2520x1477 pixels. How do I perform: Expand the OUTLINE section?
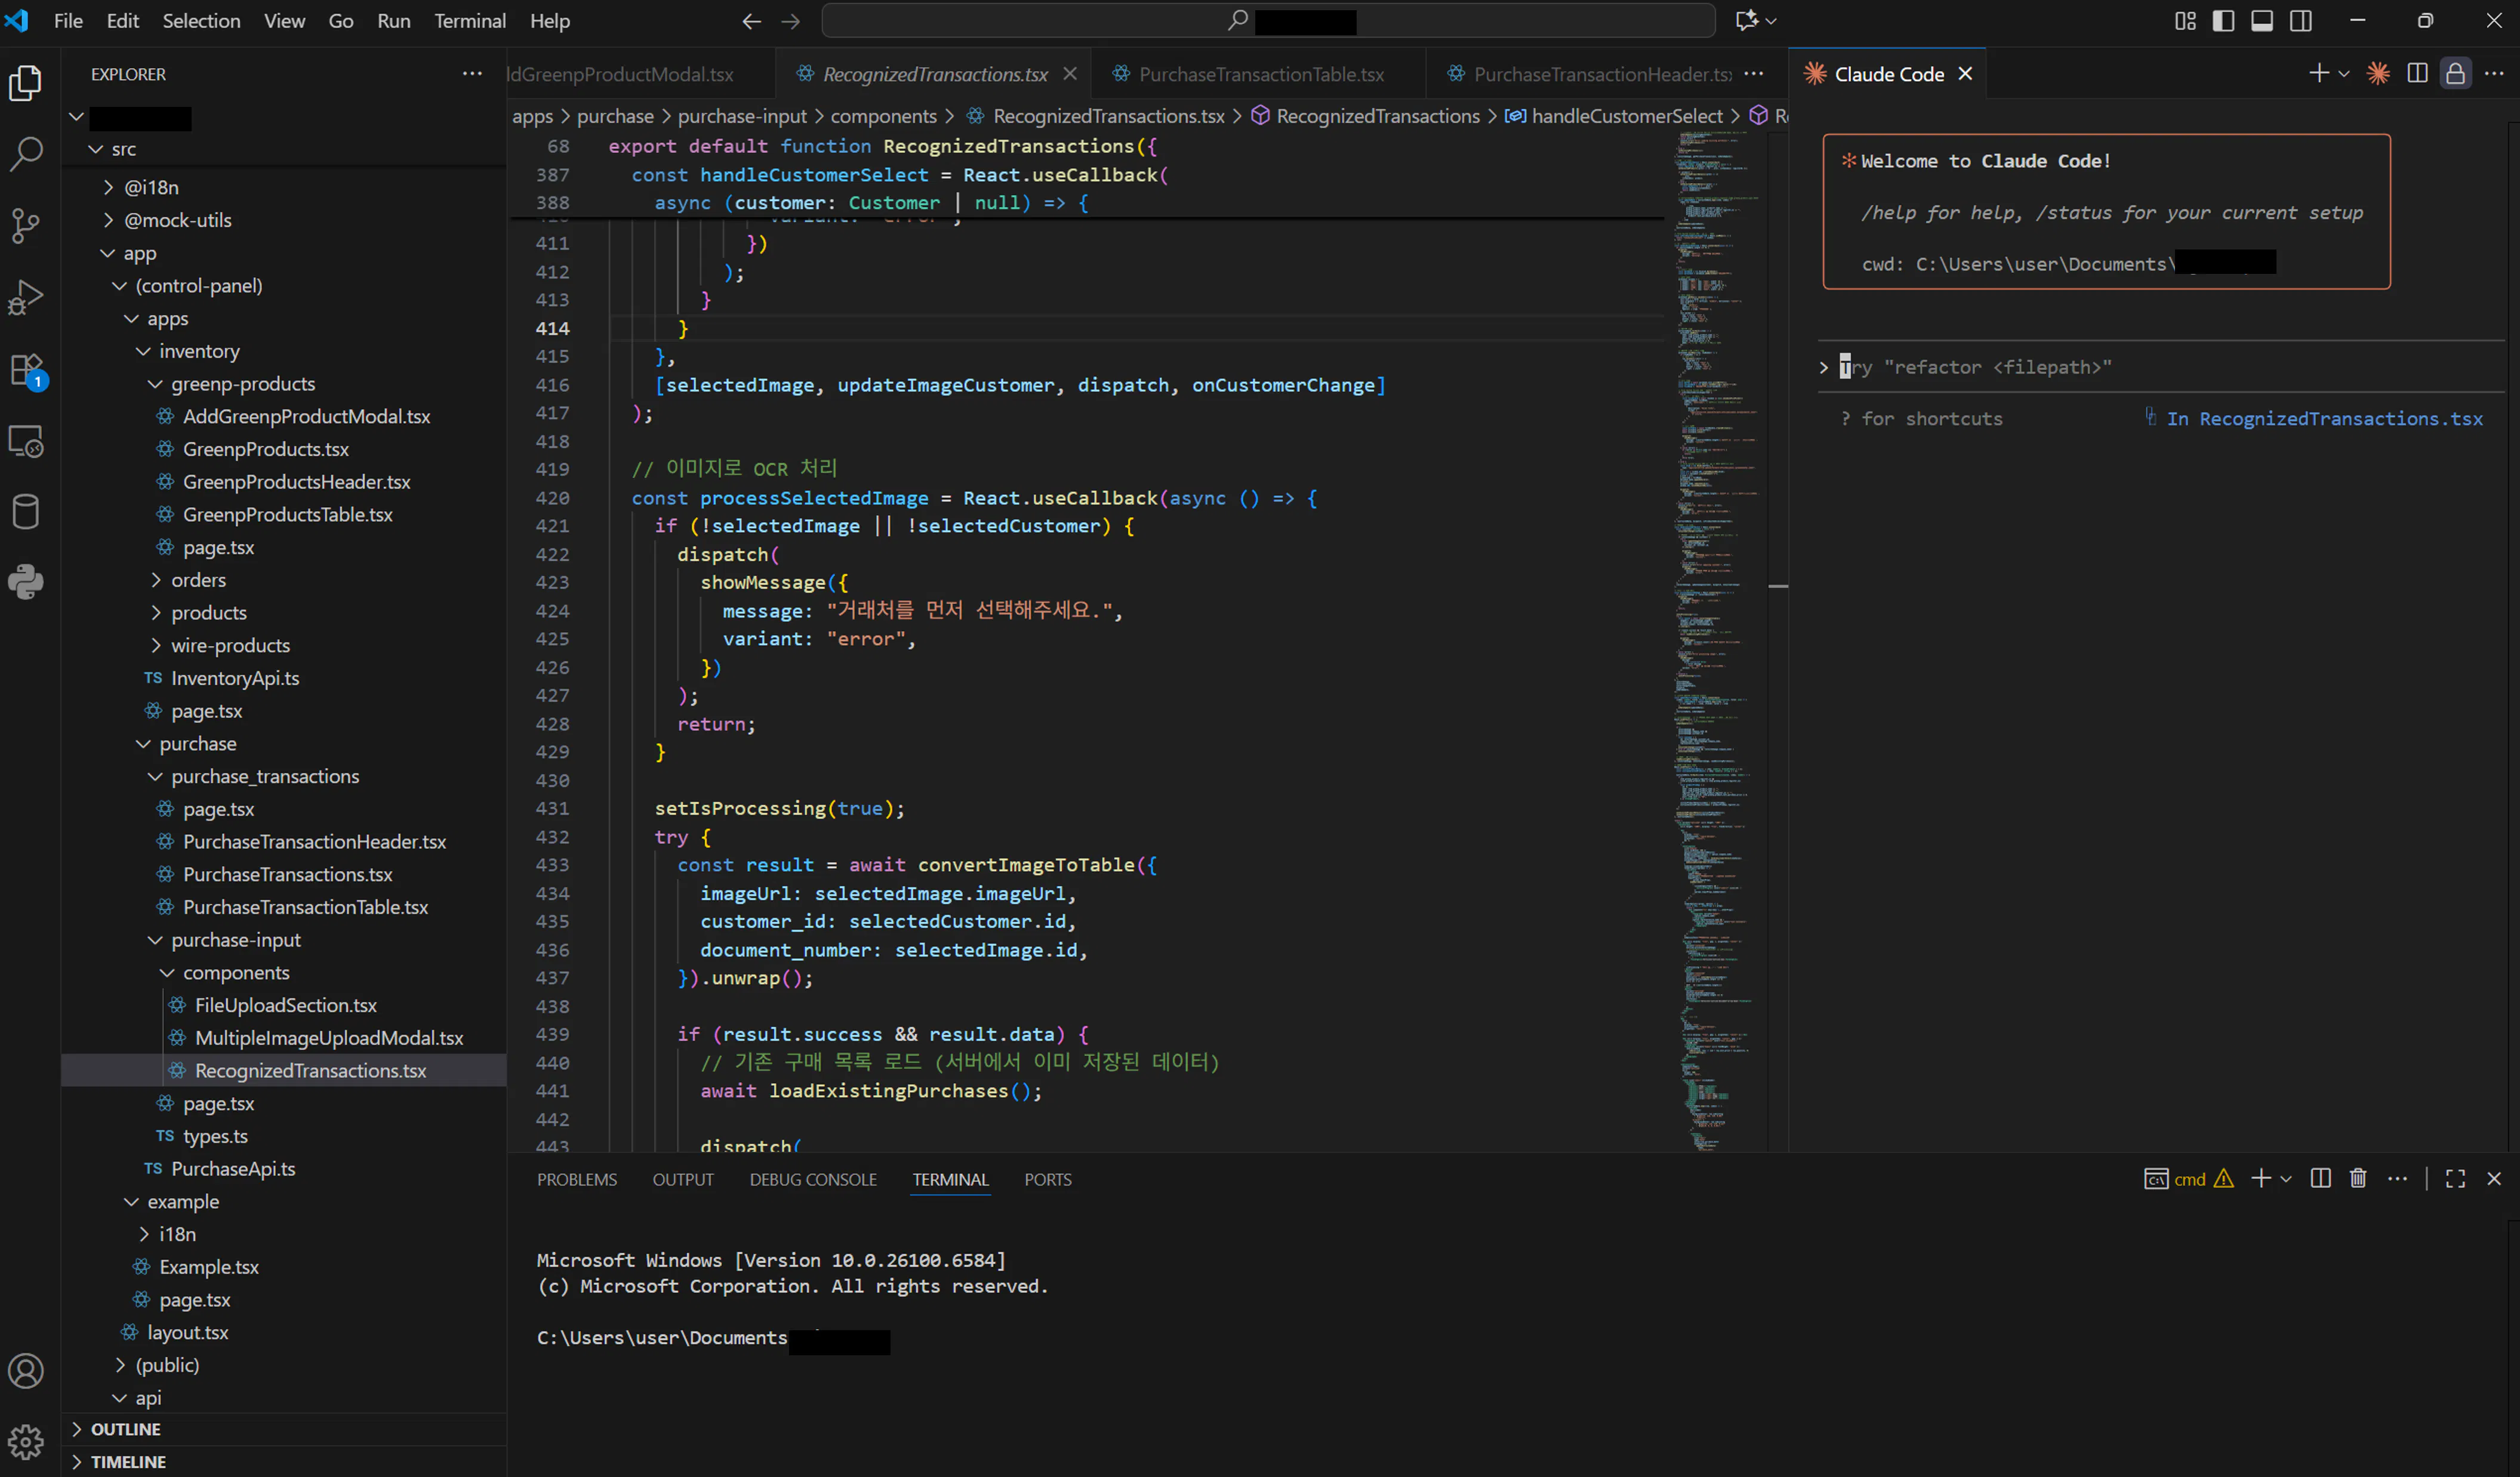click(125, 1429)
